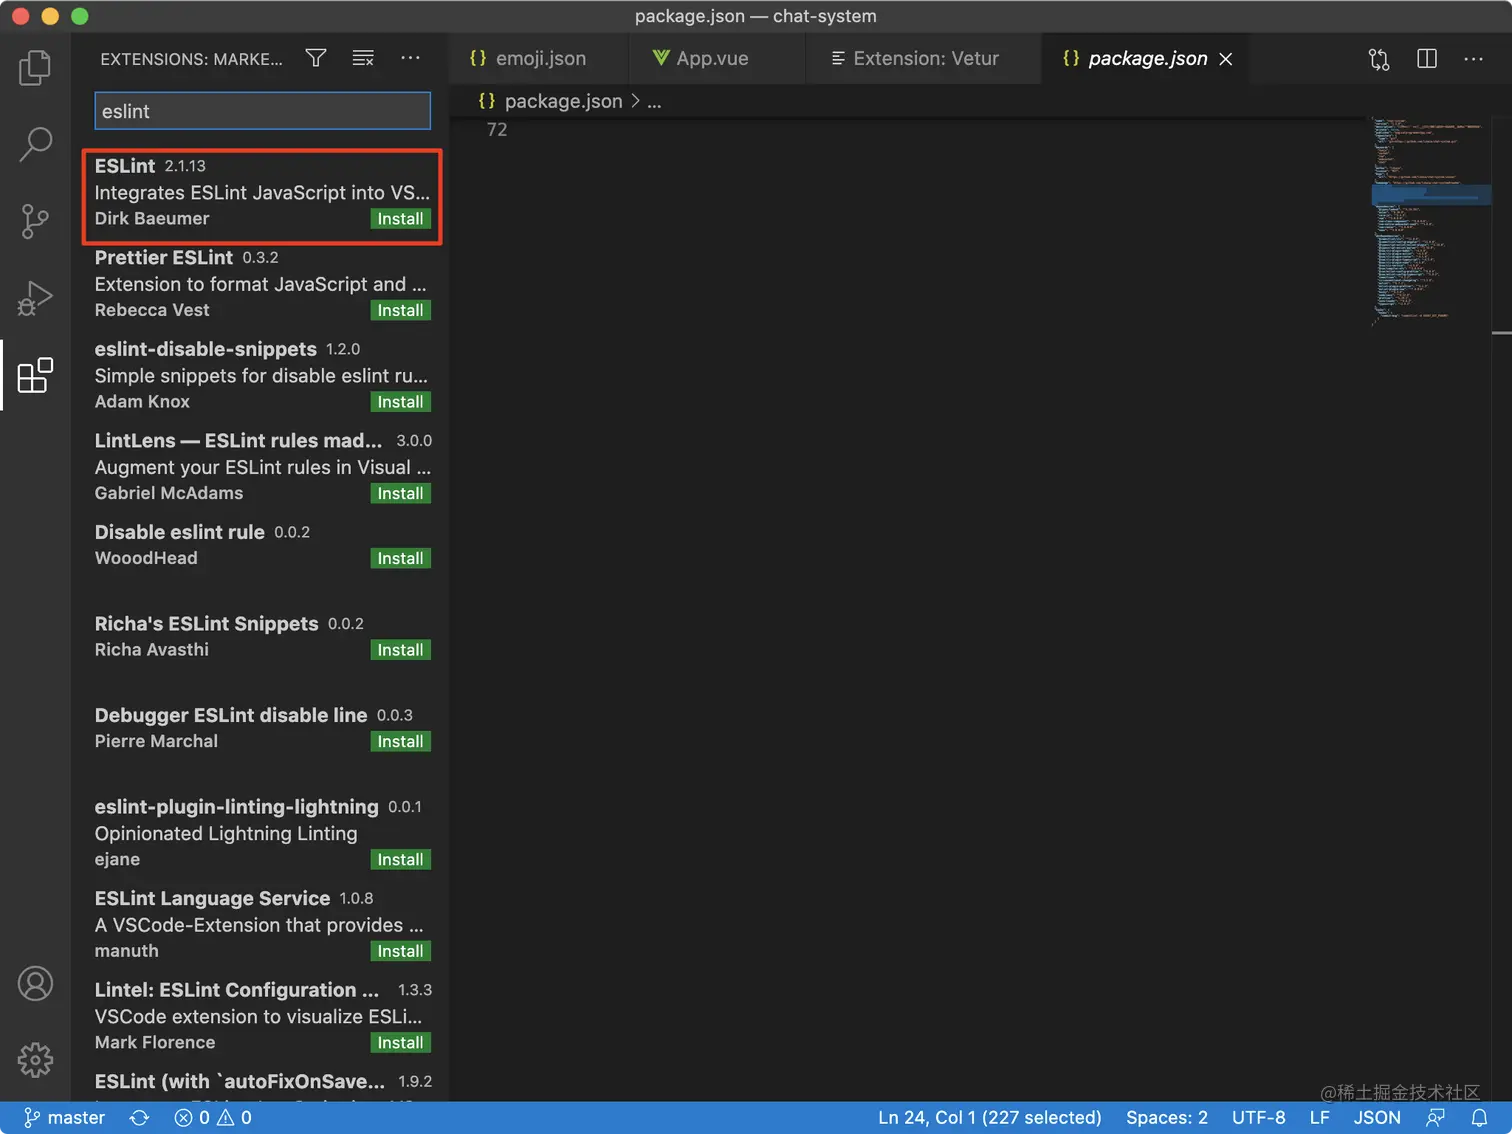Viewport: 1512px width, 1134px height.
Task: Close the package.json tab
Action: (x=1226, y=59)
